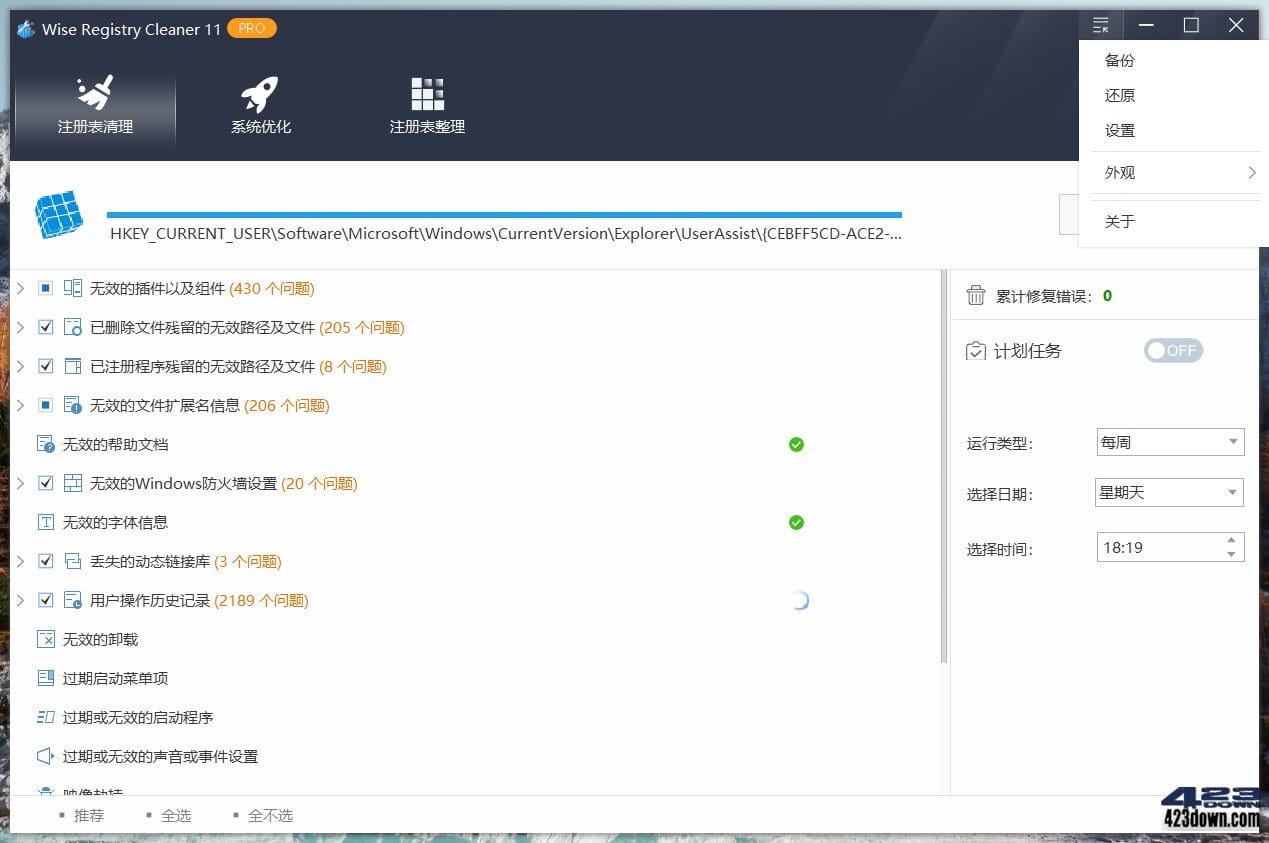Click the (2189 个问题) issue count
Screen dimensions: 1269x843
coord(261,600)
